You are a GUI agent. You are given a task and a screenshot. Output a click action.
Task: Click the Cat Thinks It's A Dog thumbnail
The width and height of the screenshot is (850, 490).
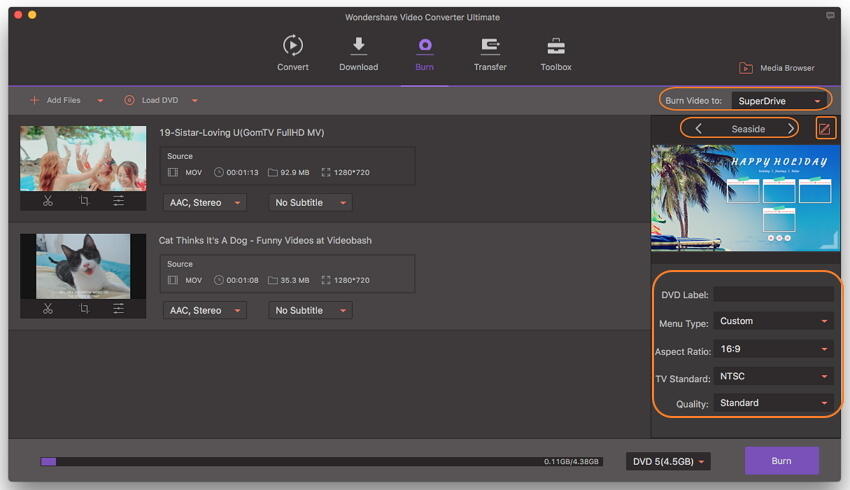(83, 266)
